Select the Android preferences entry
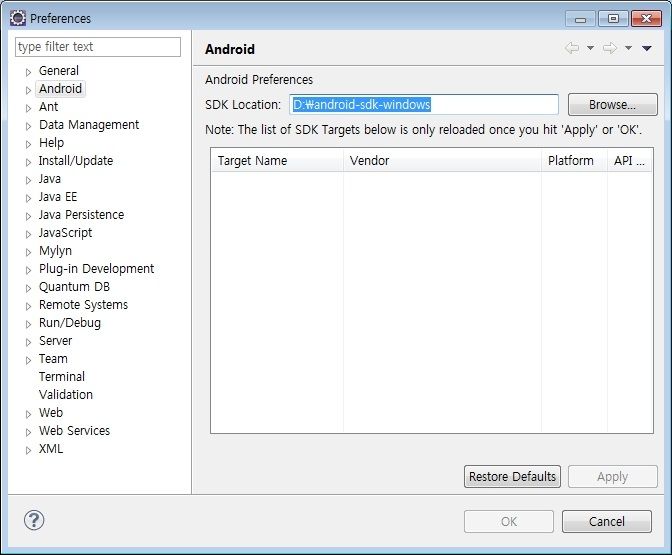 pos(60,89)
